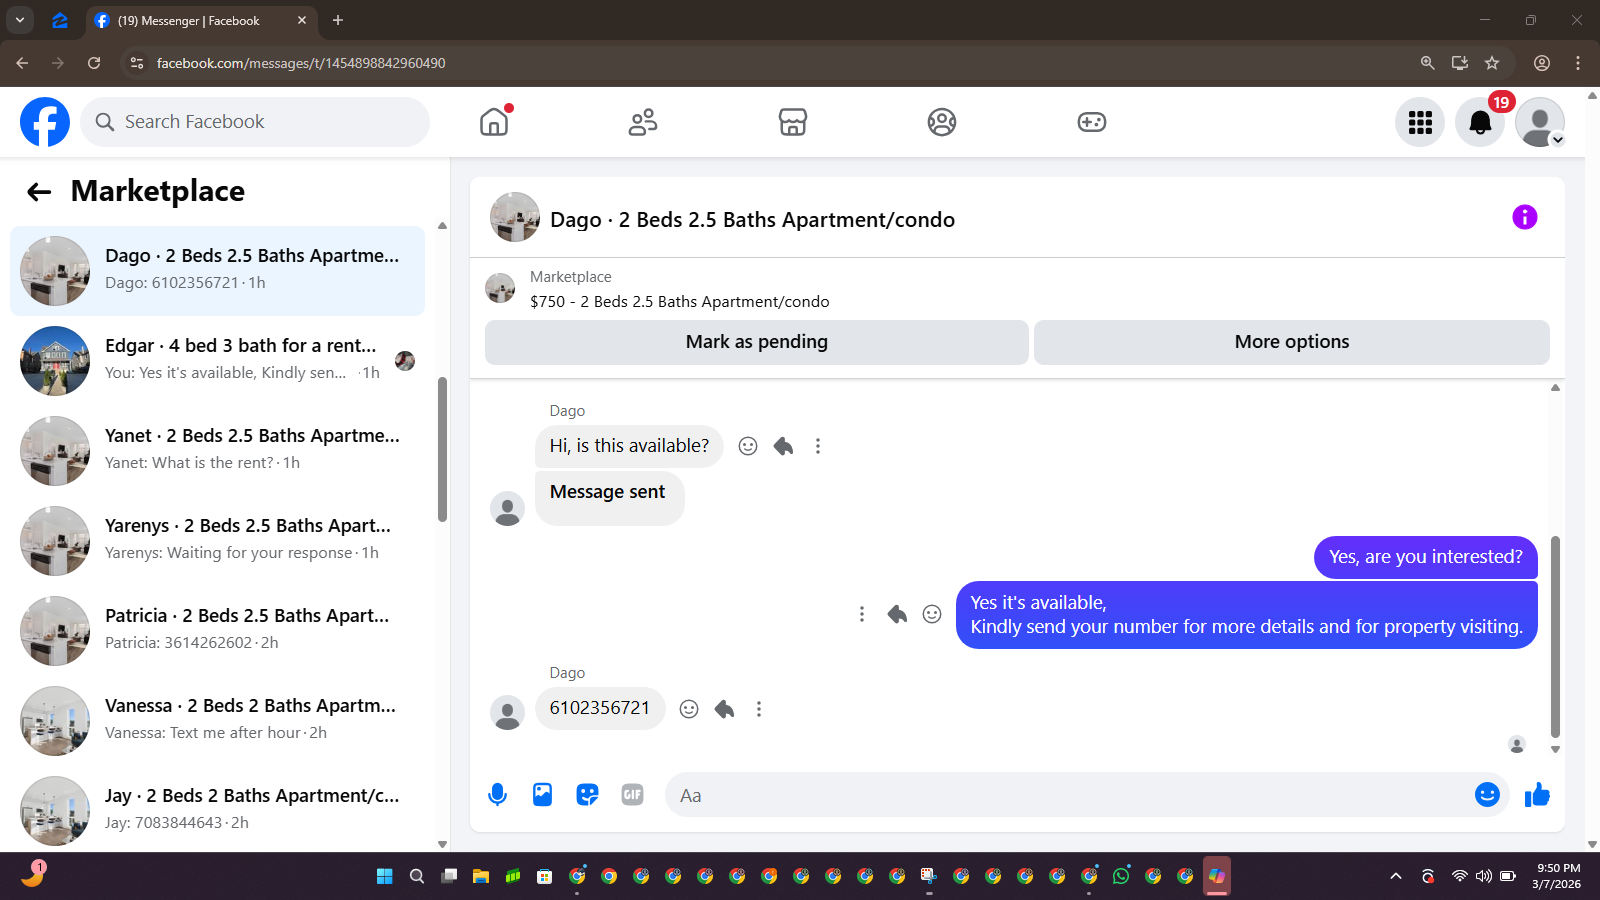Open Windows taskbar search
The image size is (1600, 900).
click(417, 876)
